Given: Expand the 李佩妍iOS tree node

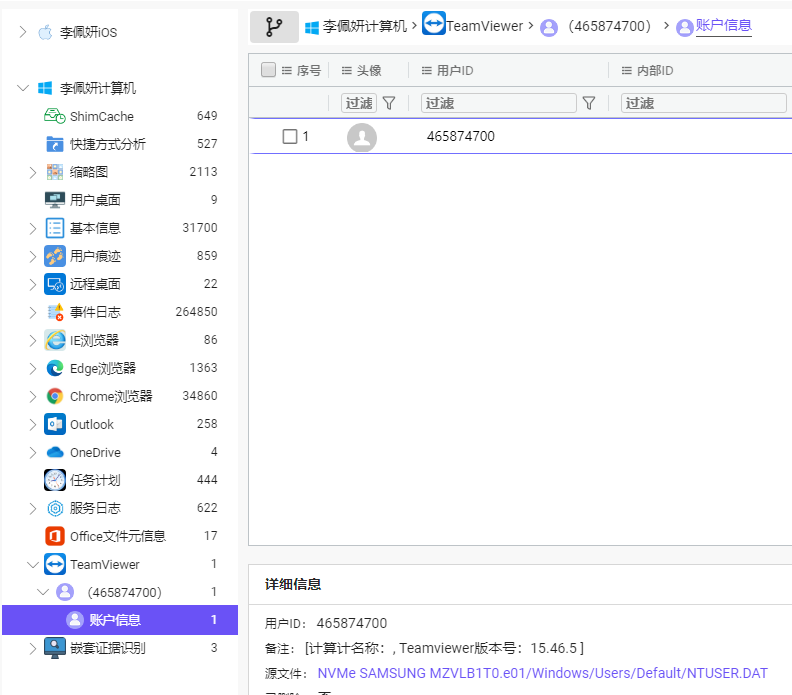Looking at the screenshot, I should tap(23, 32).
